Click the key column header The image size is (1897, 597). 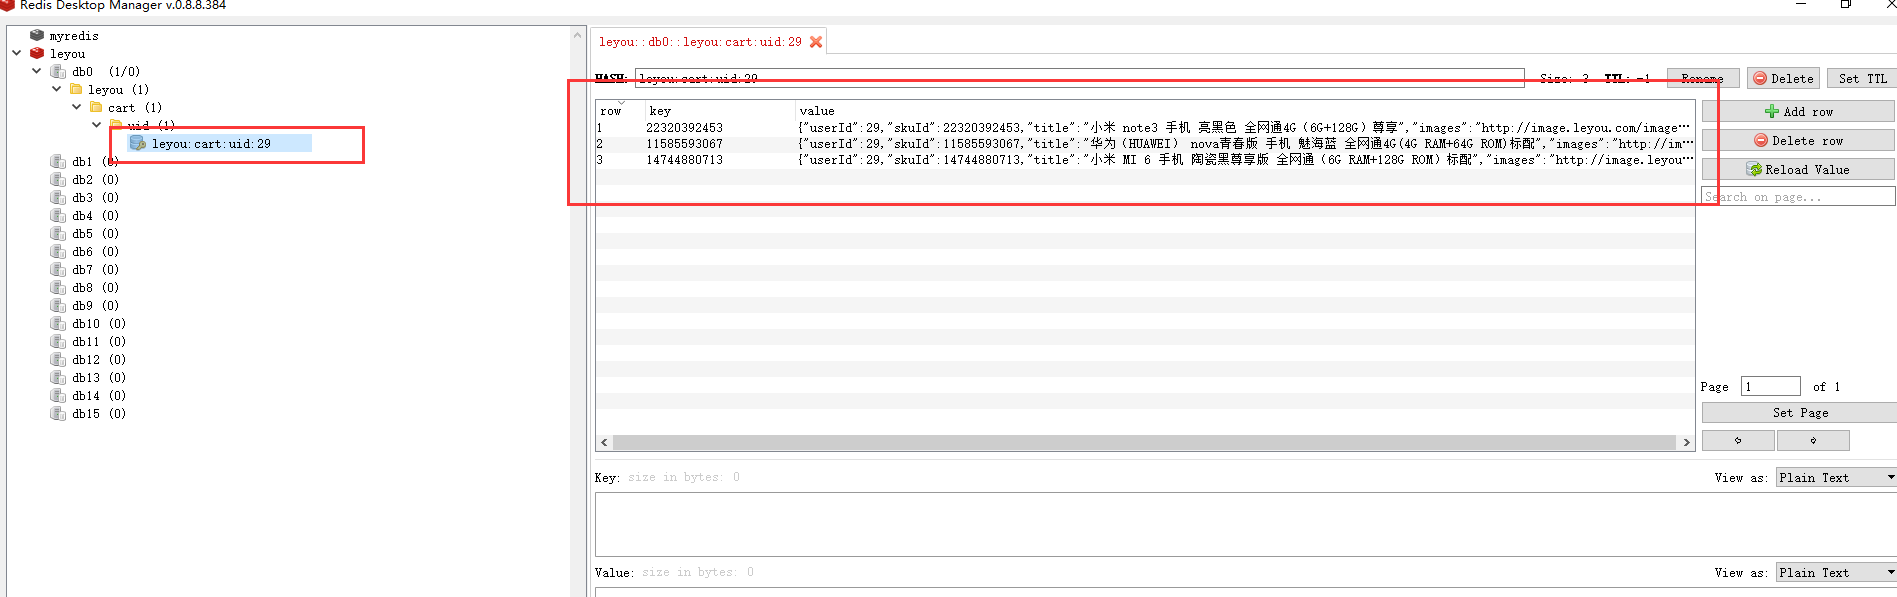719,110
